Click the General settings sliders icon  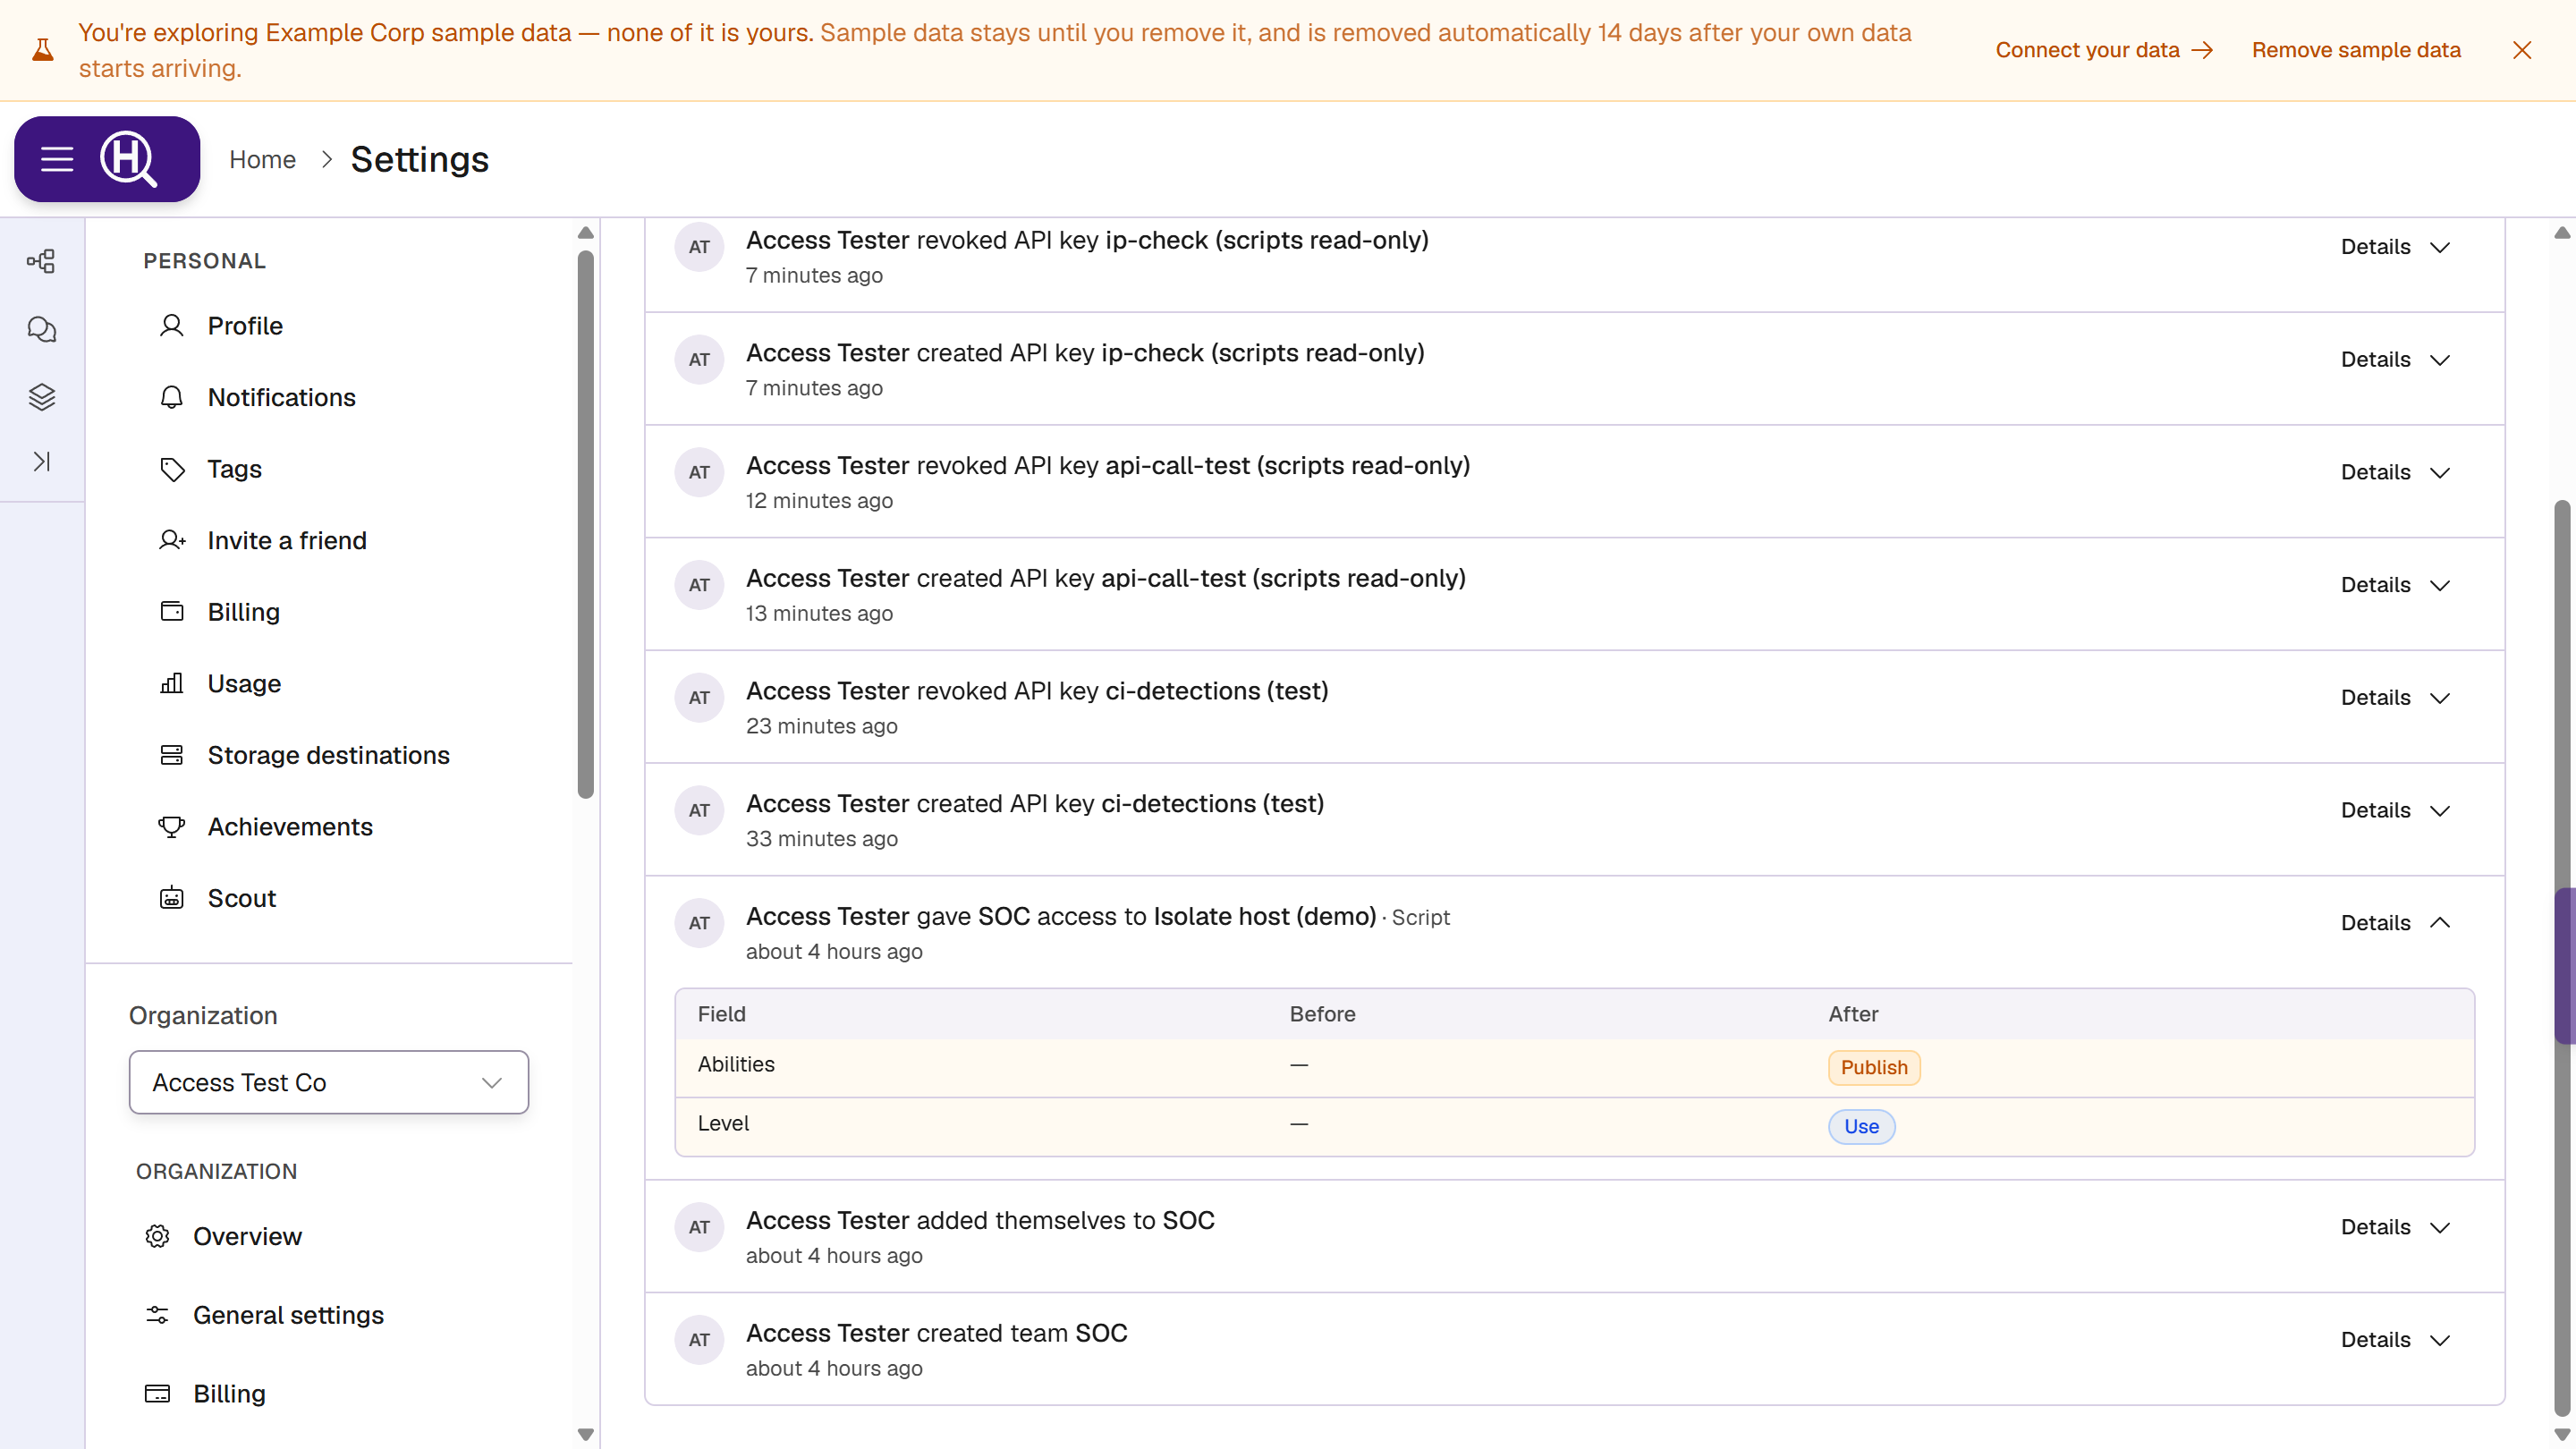coord(157,1315)
